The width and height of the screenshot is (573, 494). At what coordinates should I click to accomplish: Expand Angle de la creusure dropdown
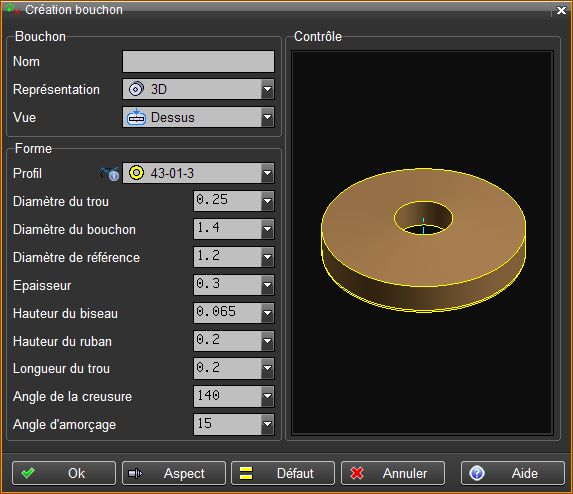point(268,396)
